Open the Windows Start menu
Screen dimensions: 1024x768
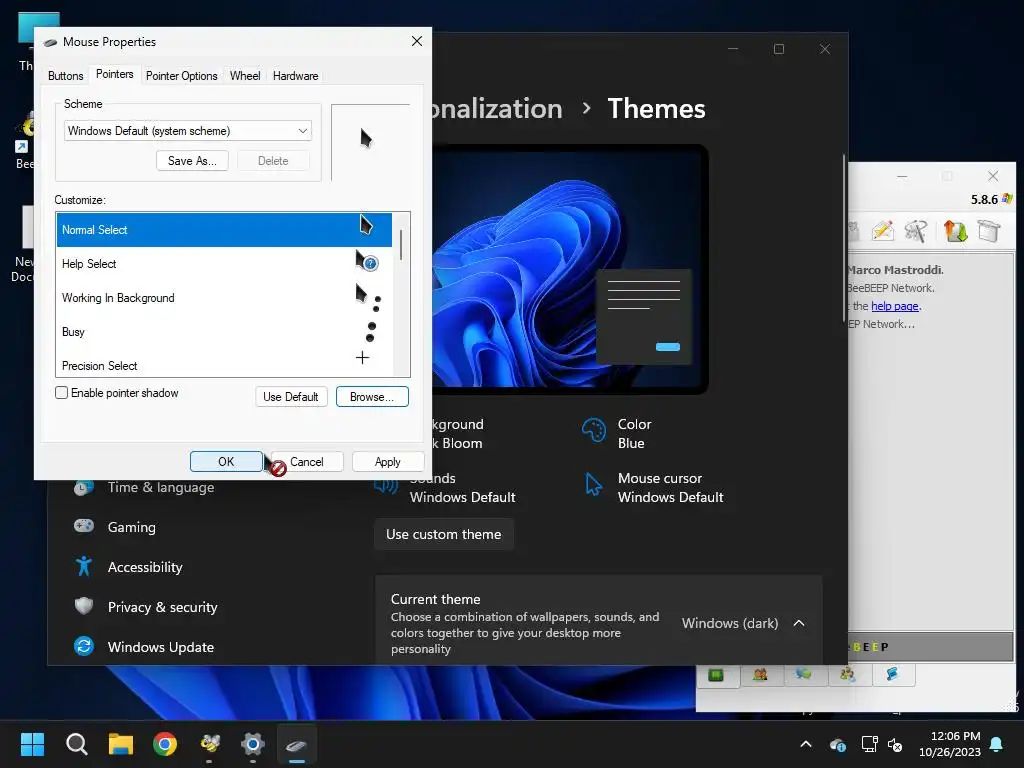click(32, 744)
